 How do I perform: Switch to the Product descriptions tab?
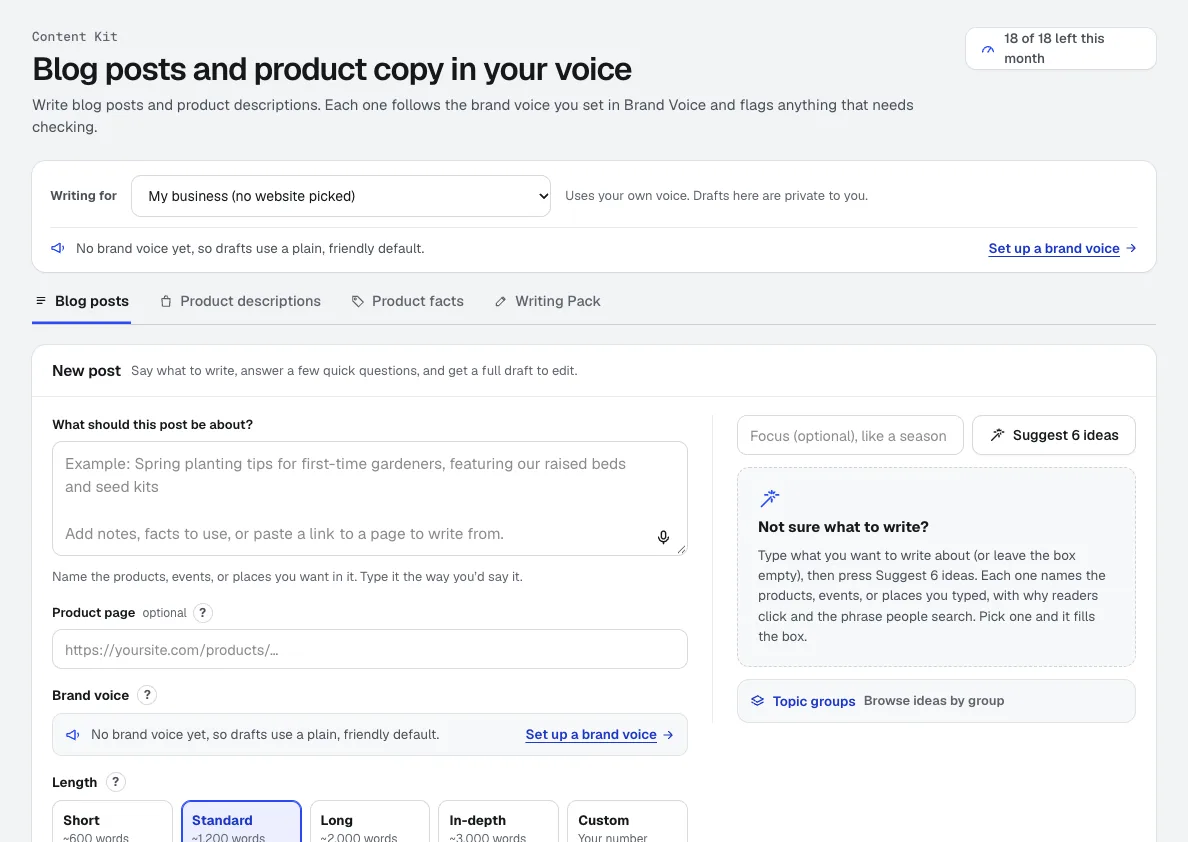click(240, 302)
